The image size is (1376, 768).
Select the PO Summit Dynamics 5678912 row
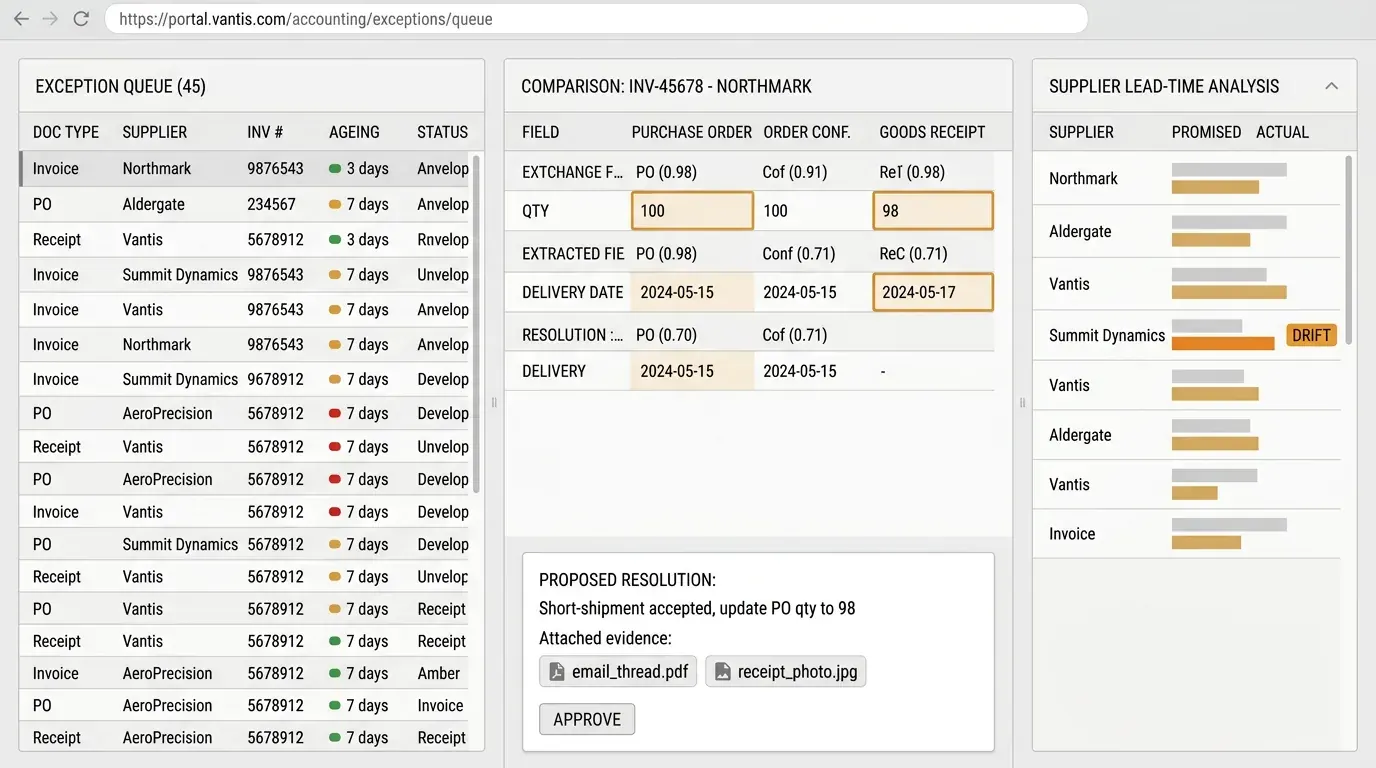pos(246,544)
